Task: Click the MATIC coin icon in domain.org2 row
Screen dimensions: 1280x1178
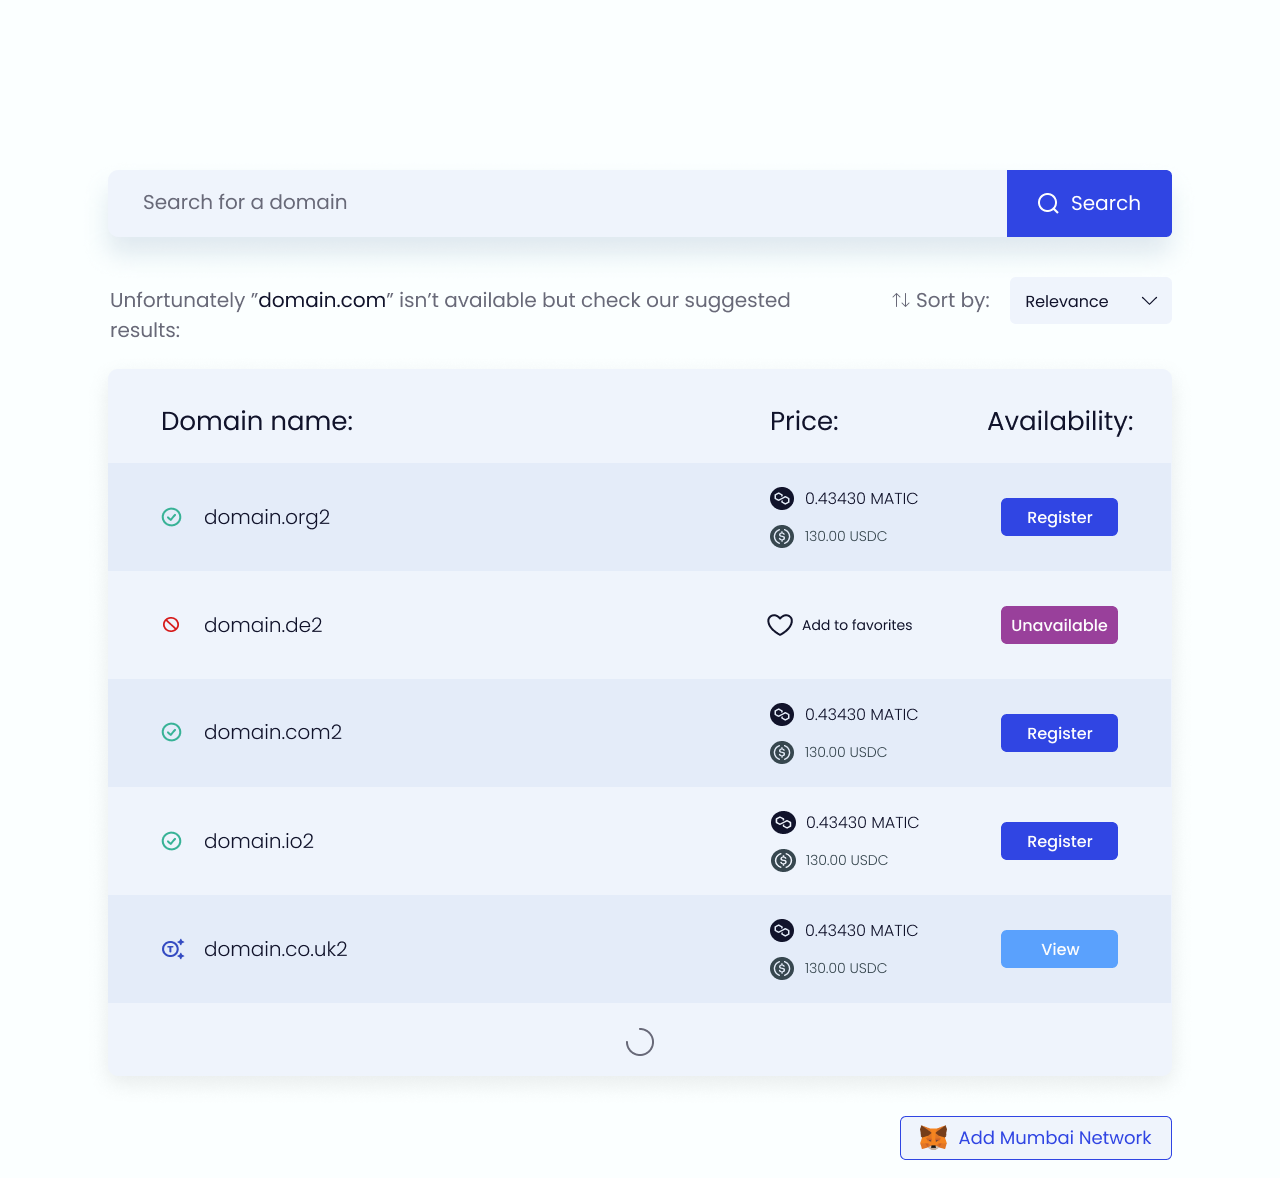Action: coord(782,498)
